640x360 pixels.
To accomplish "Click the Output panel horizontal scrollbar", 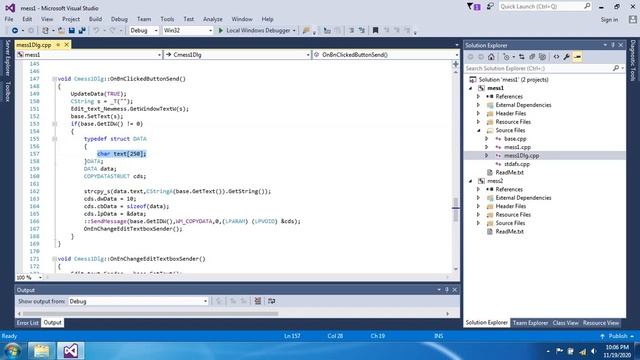I will (x=150, y=314).
